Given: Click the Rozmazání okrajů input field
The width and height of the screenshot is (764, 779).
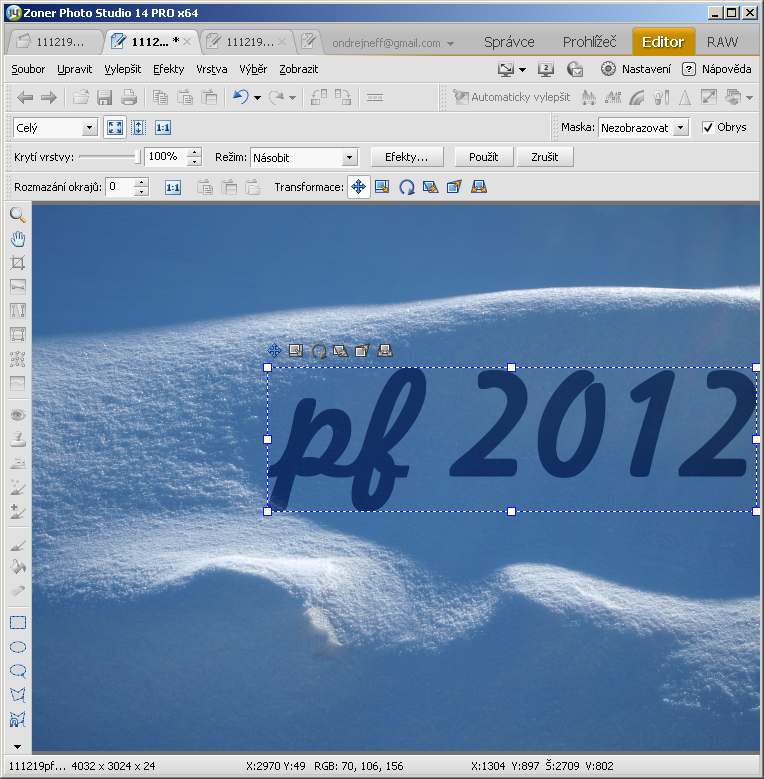Looking at the screenshot, I should (x=119, y=187).
